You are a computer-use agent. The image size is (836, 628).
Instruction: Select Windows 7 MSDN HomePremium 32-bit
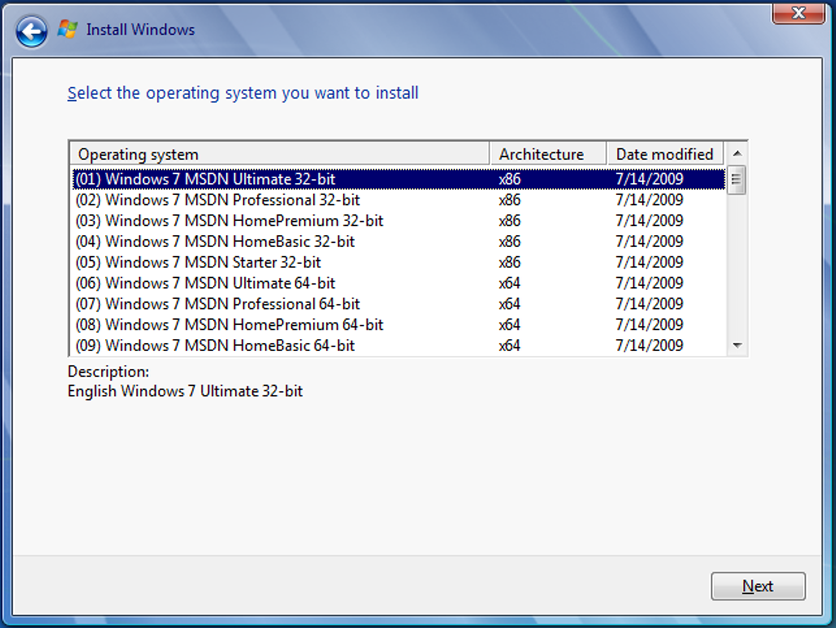point(200,220)
